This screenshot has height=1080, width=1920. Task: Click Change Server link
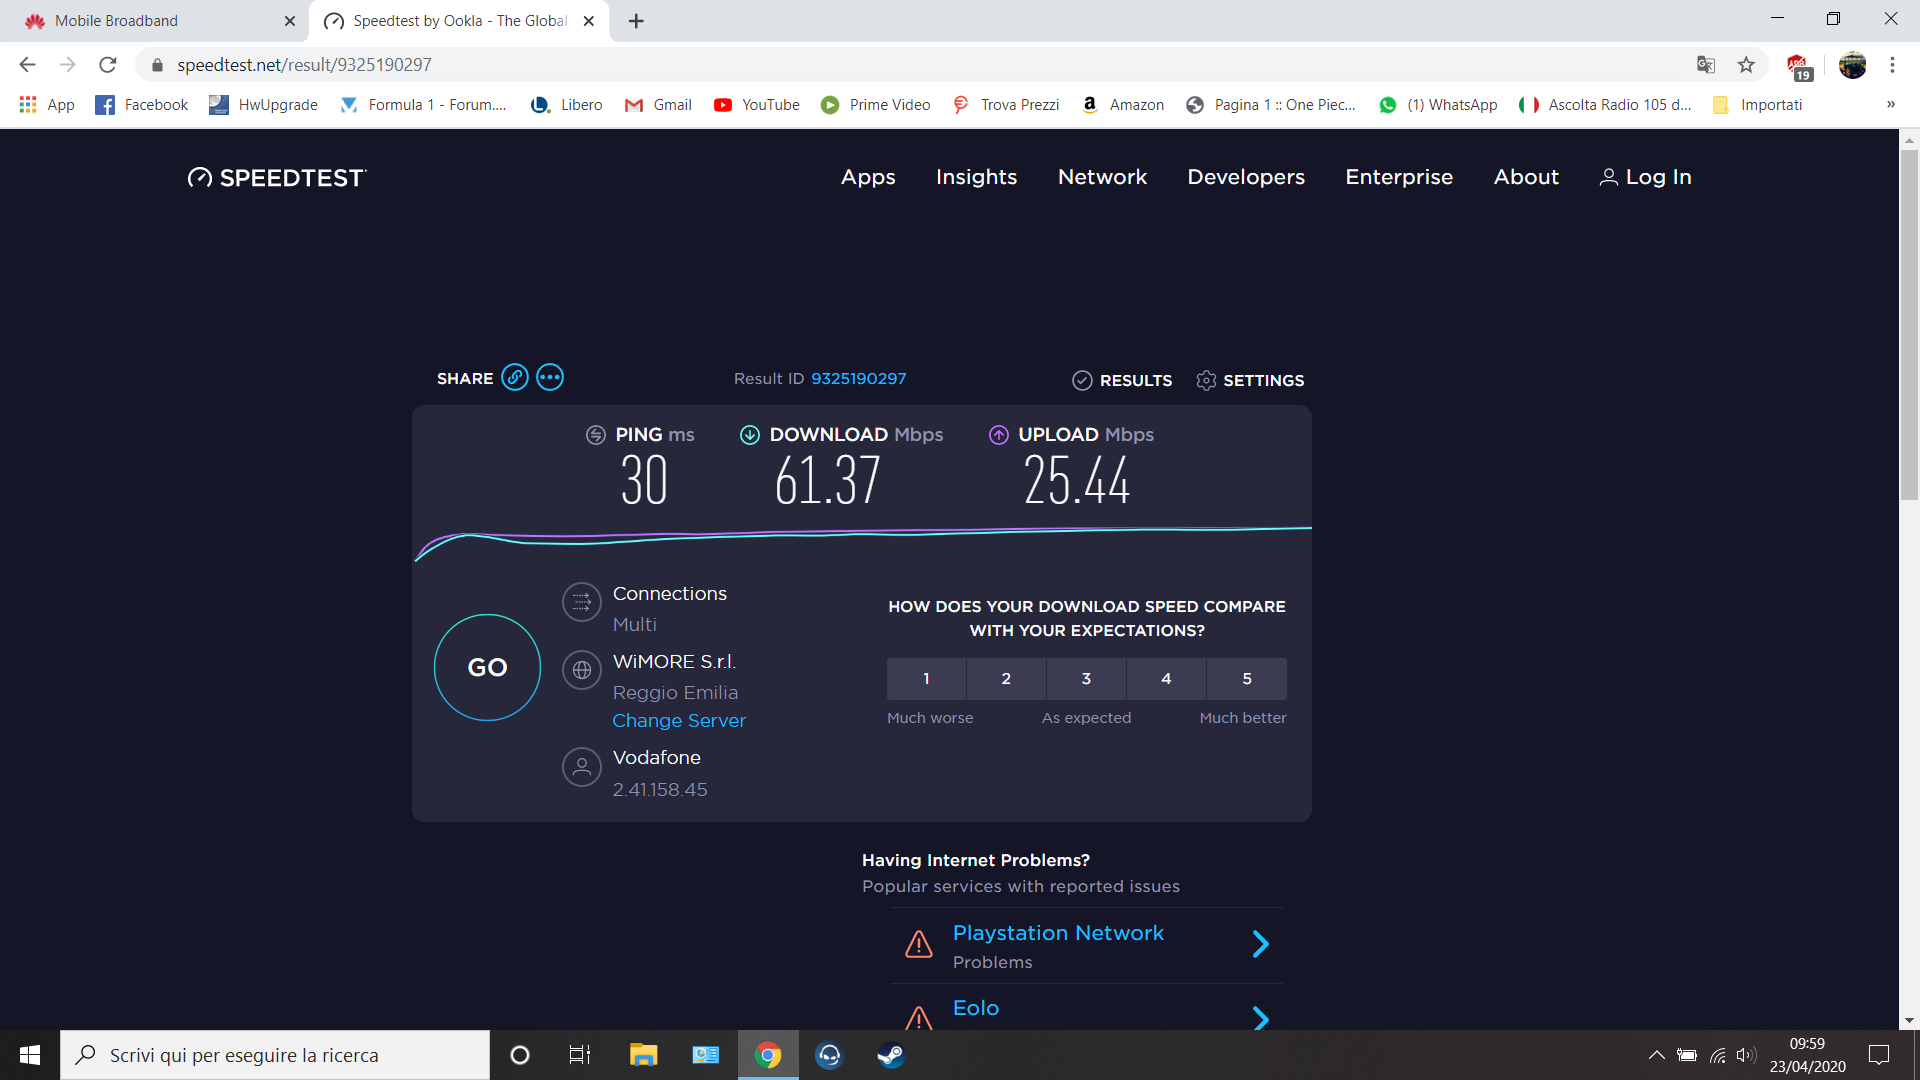tap(679, 720)
